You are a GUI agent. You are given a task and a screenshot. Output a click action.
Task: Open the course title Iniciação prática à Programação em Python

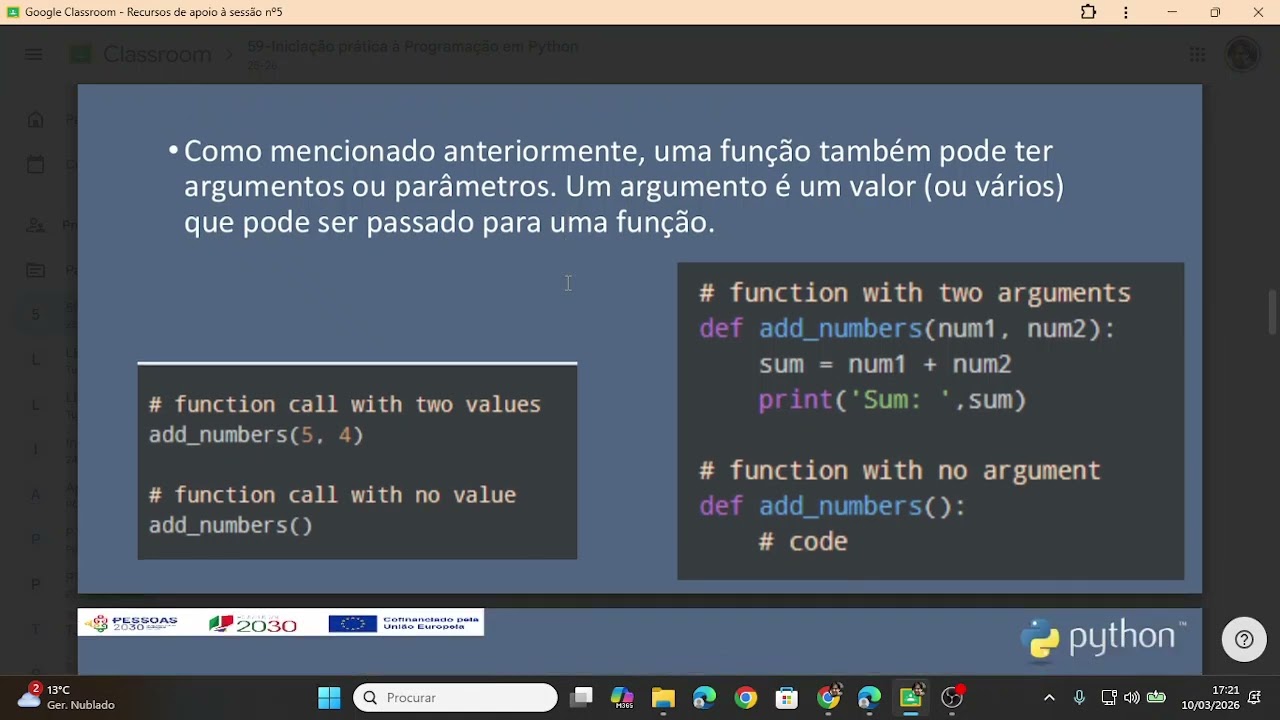(413, 47)
